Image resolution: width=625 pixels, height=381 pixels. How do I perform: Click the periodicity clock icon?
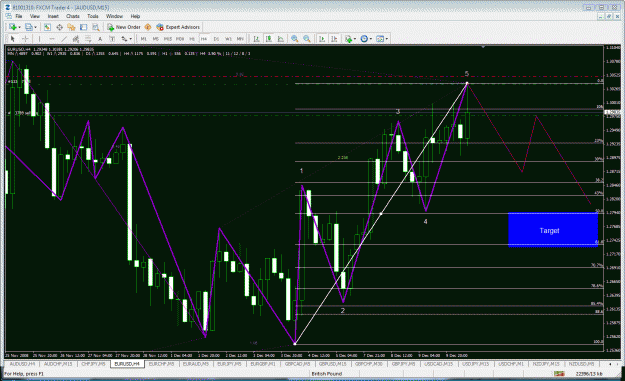click(364, 39)
